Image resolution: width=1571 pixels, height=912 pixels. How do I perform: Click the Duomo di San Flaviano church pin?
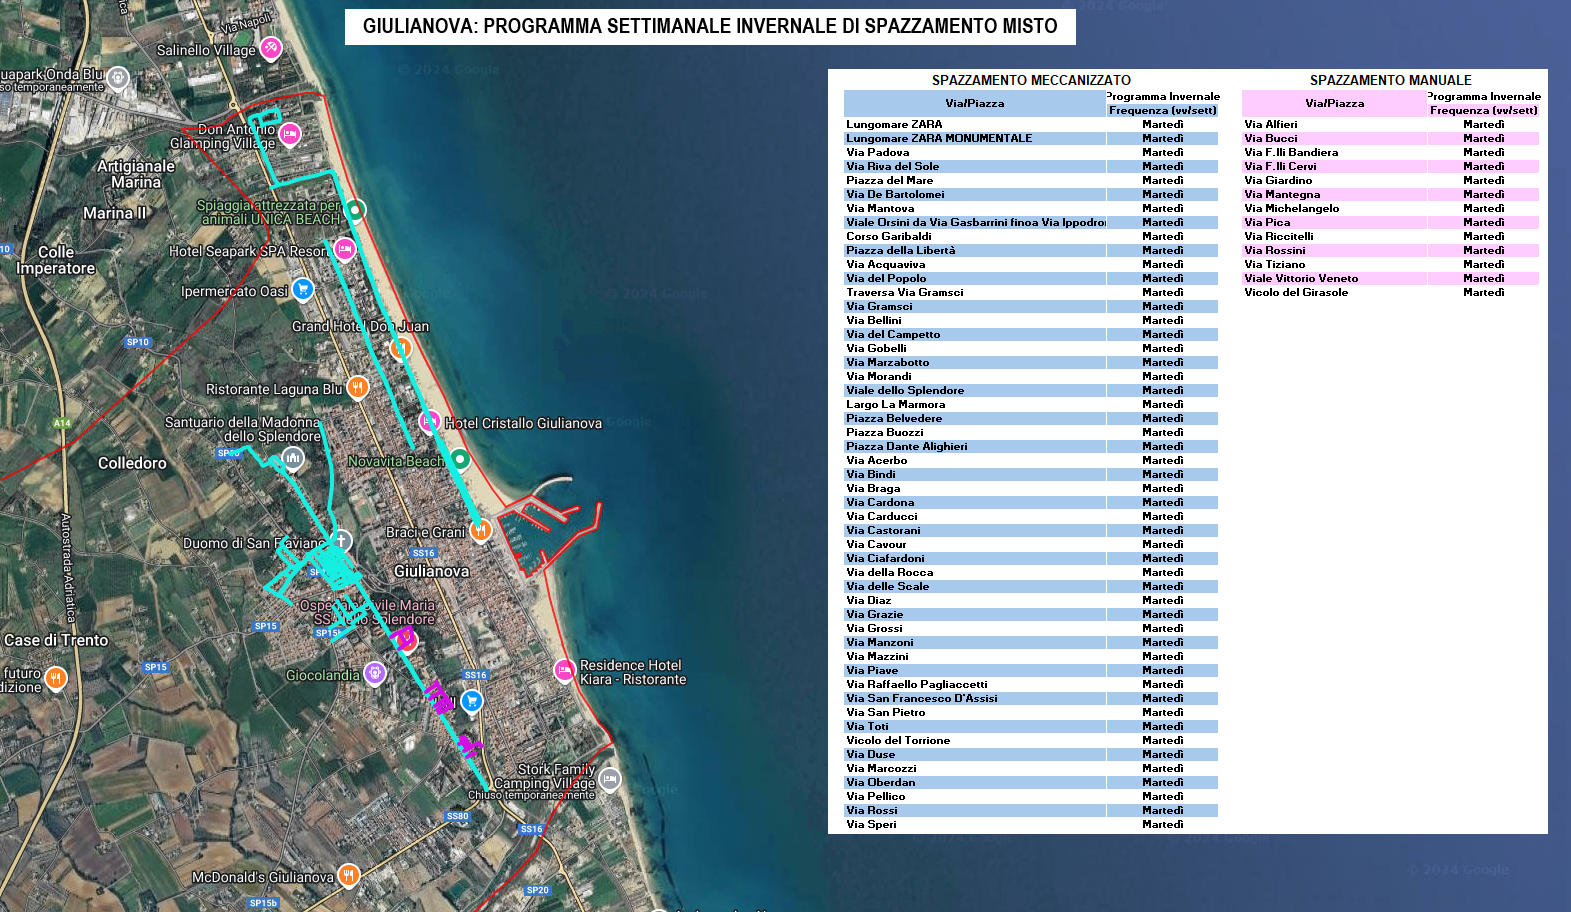coord(341,540)
